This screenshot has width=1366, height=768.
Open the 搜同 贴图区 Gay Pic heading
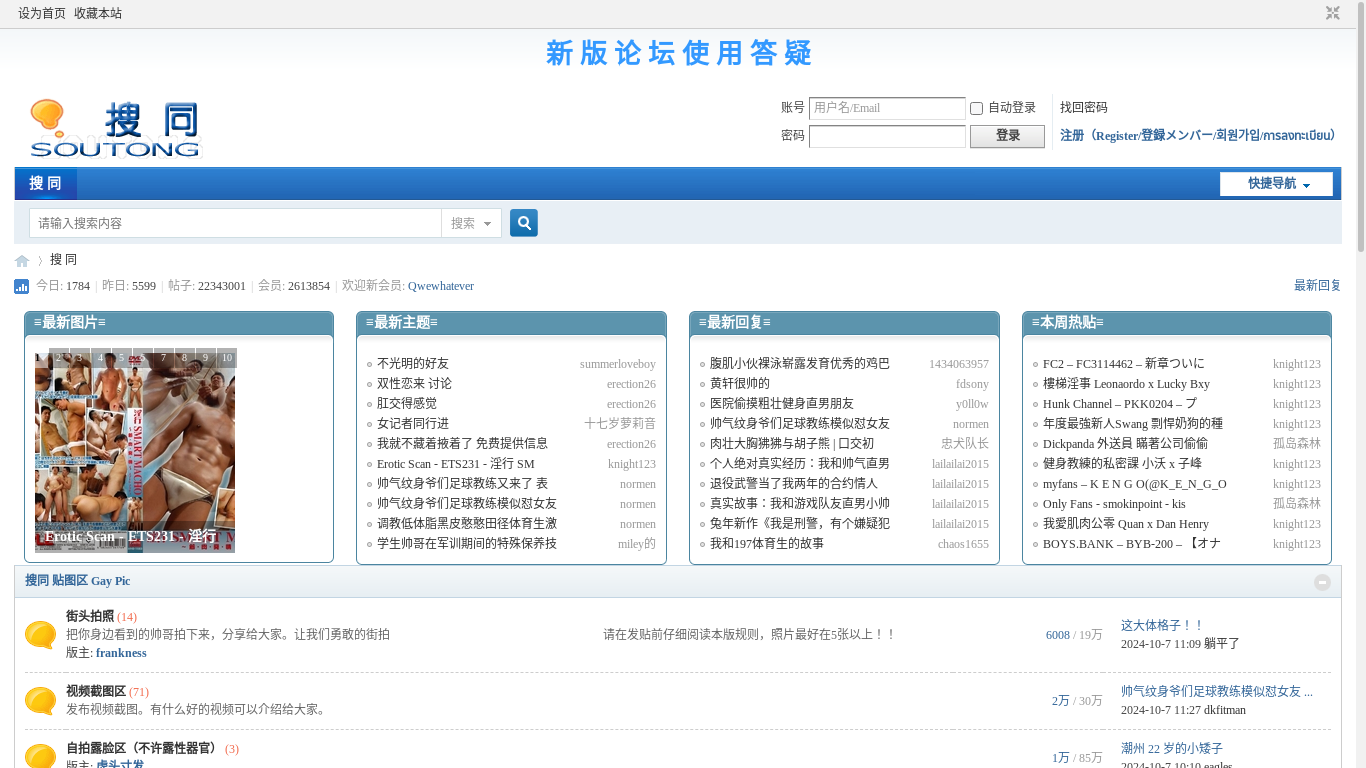[x=77, y=581]
